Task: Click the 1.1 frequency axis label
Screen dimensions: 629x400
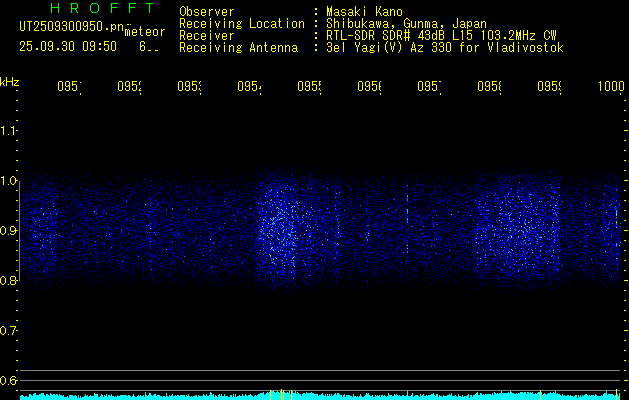Action: click(8, 130)
